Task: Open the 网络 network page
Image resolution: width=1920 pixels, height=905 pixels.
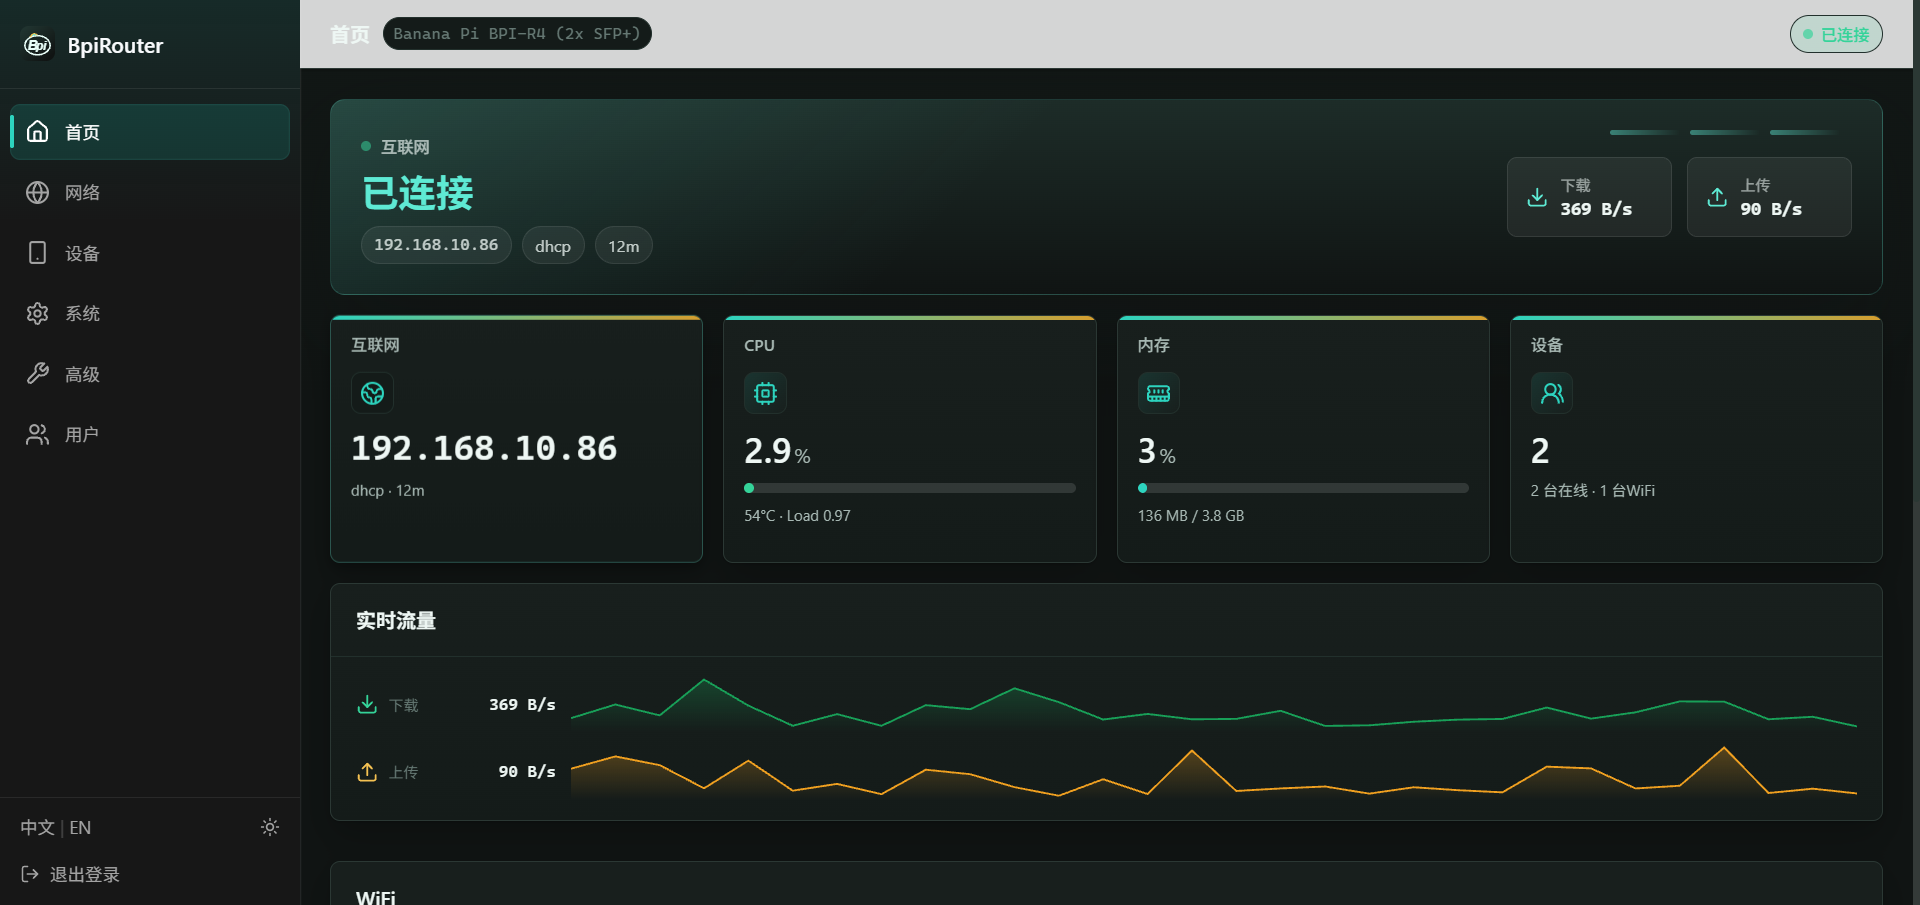Action: 150,192
